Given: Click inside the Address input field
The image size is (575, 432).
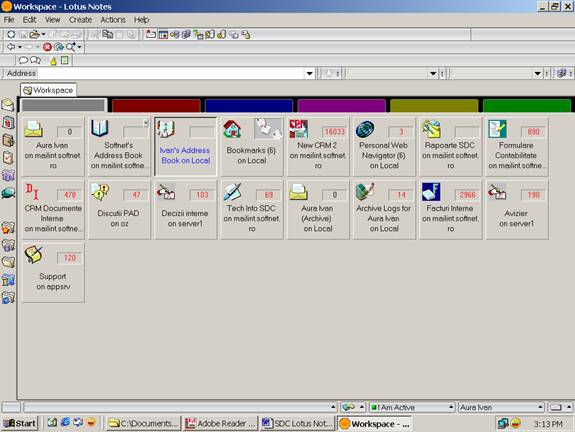Looking at the screenshot, I should [x=171, y=73].
